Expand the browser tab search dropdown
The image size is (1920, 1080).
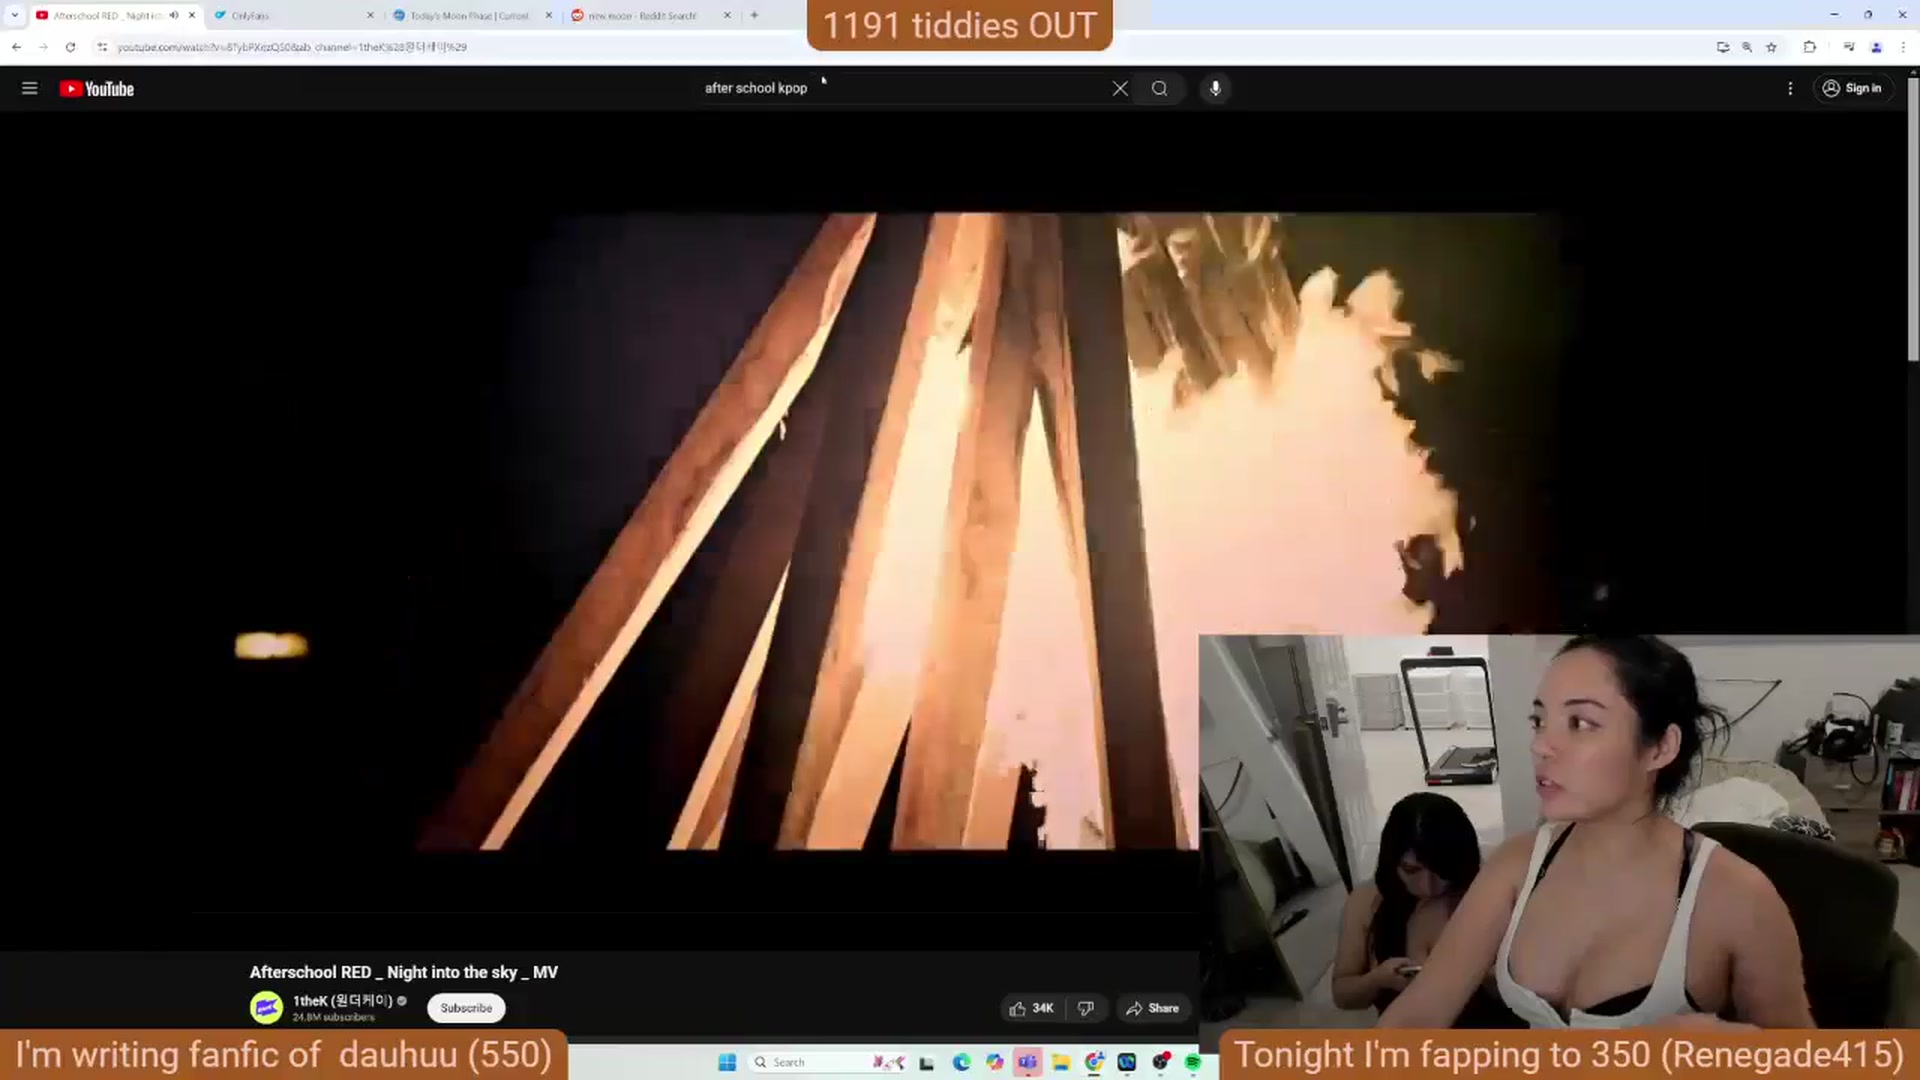[14, 15]
